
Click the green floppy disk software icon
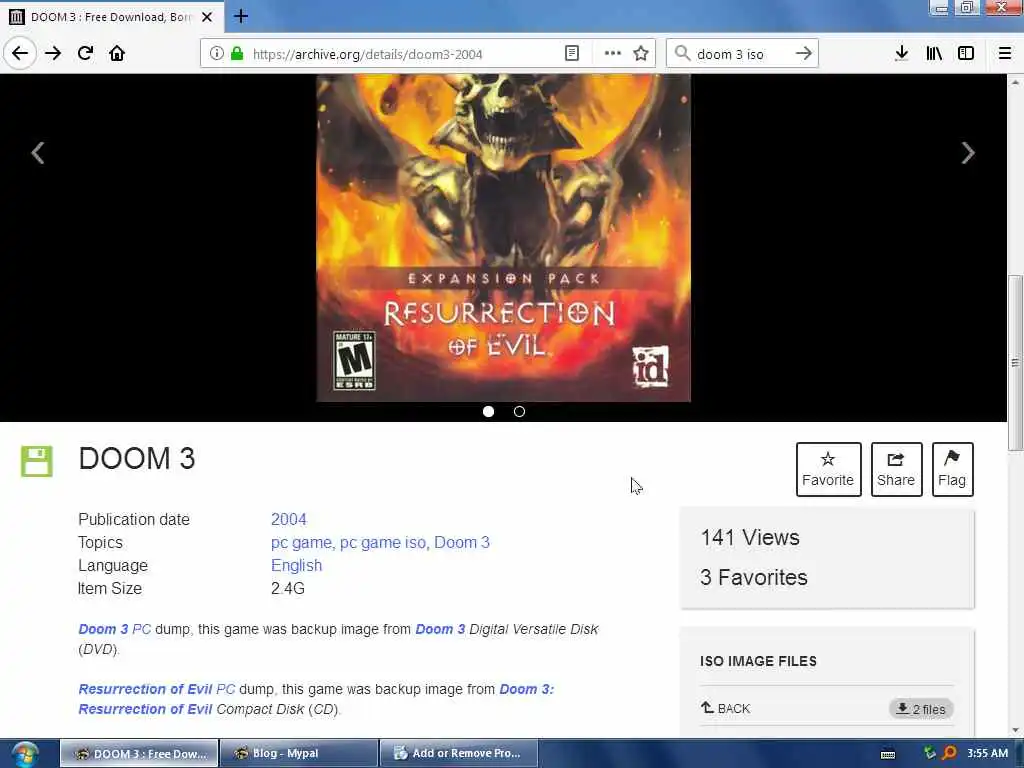tap(37, 461)
